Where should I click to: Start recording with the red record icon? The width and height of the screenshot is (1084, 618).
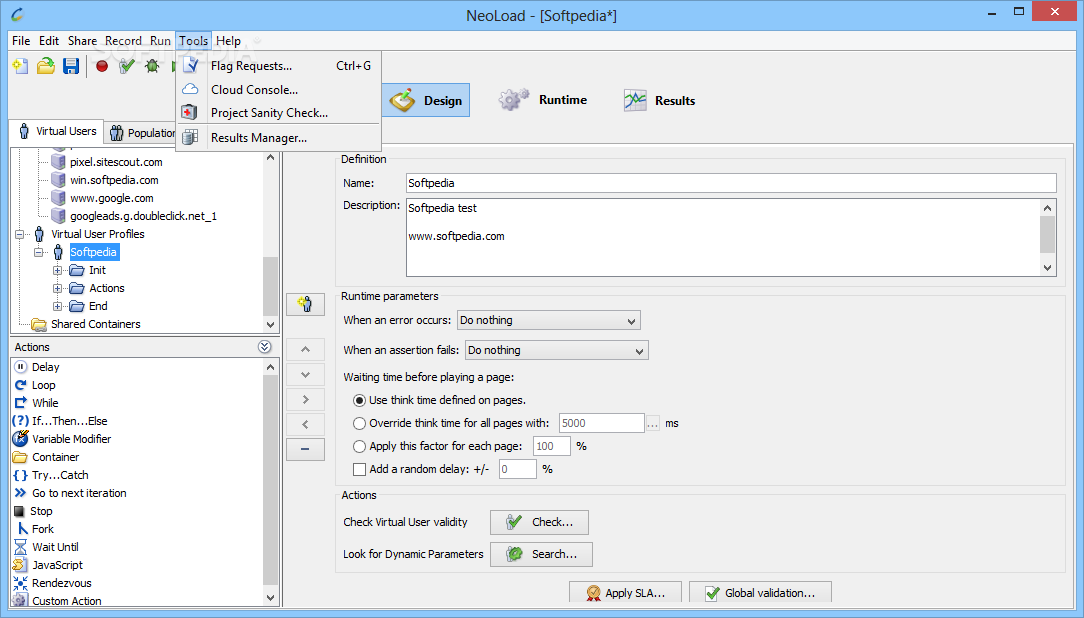tap(102, 66)
